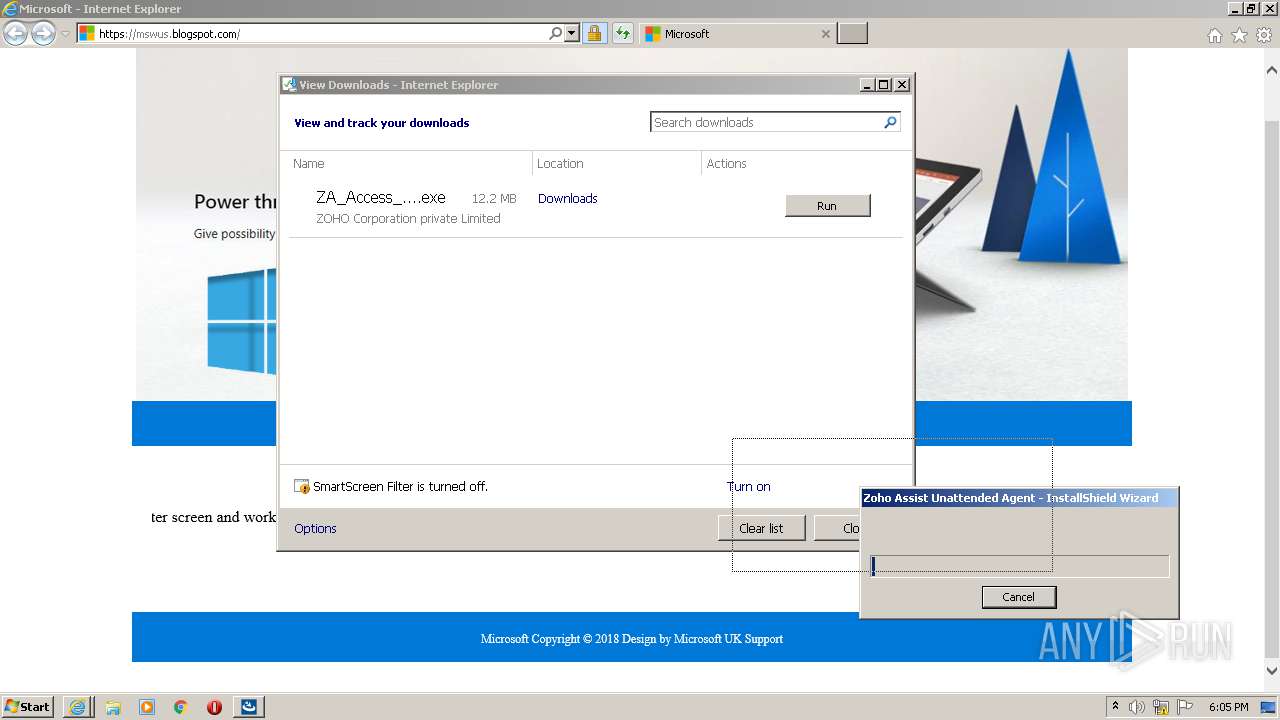1280x720 pixels.
Task: Open the Downloads location link
Action: tap(567, 198)
